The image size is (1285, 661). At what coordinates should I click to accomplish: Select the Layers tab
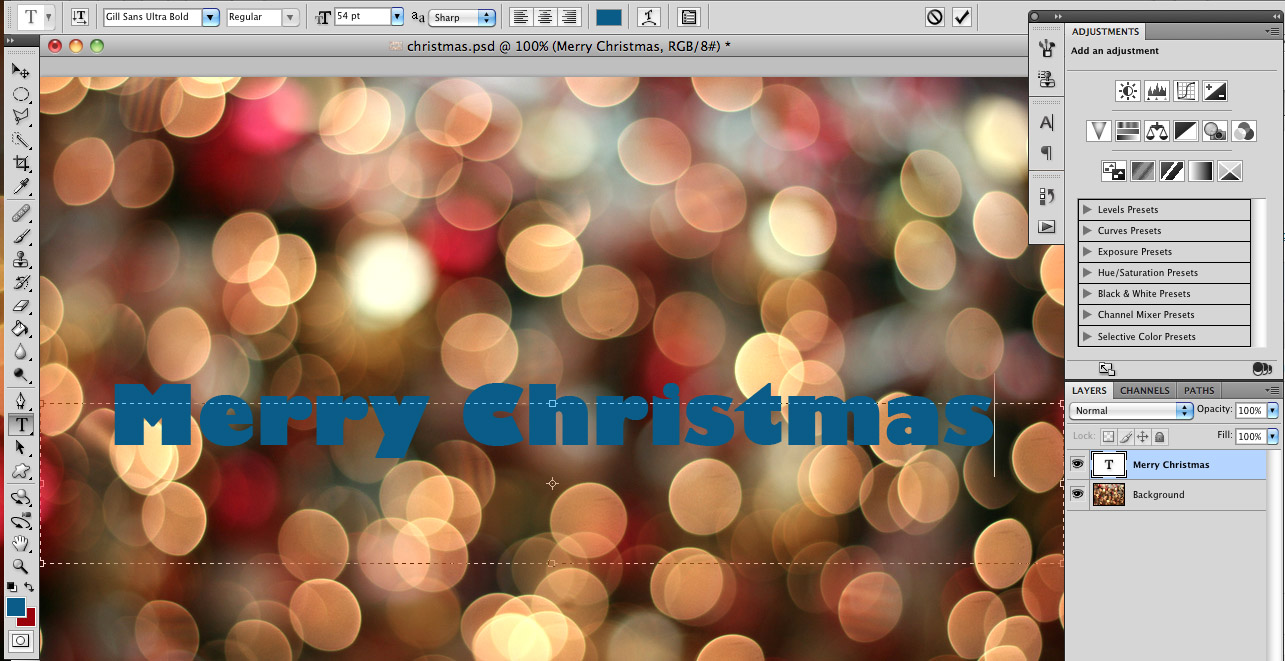click(1089, 391)
